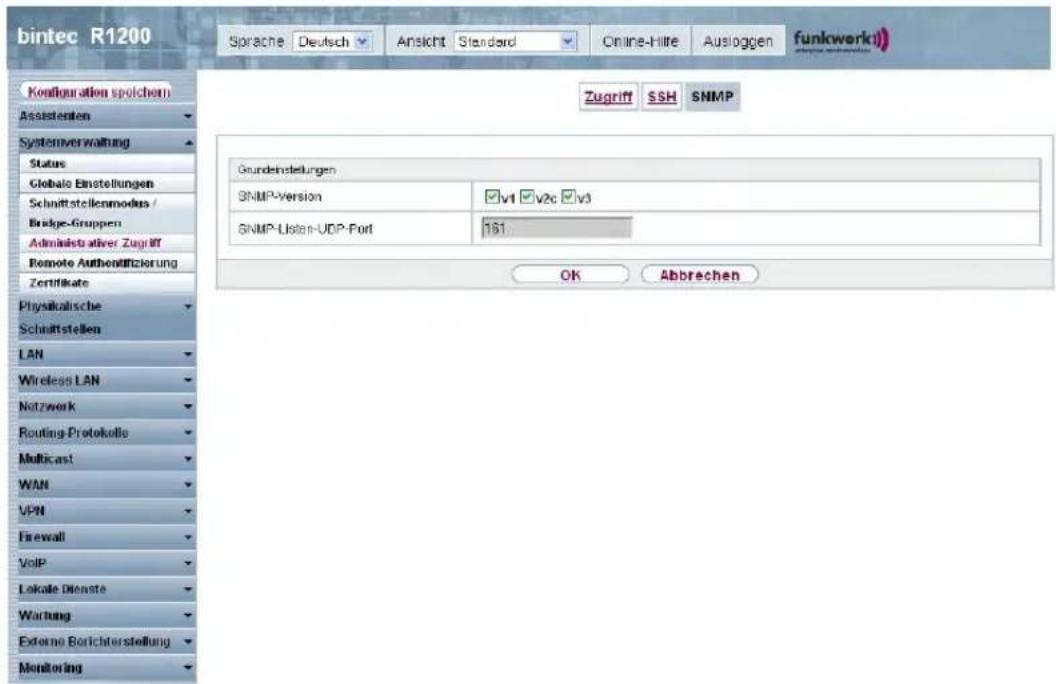Open the Ansicht view dropdown
1056x684 pixels.
coord(515,42)
